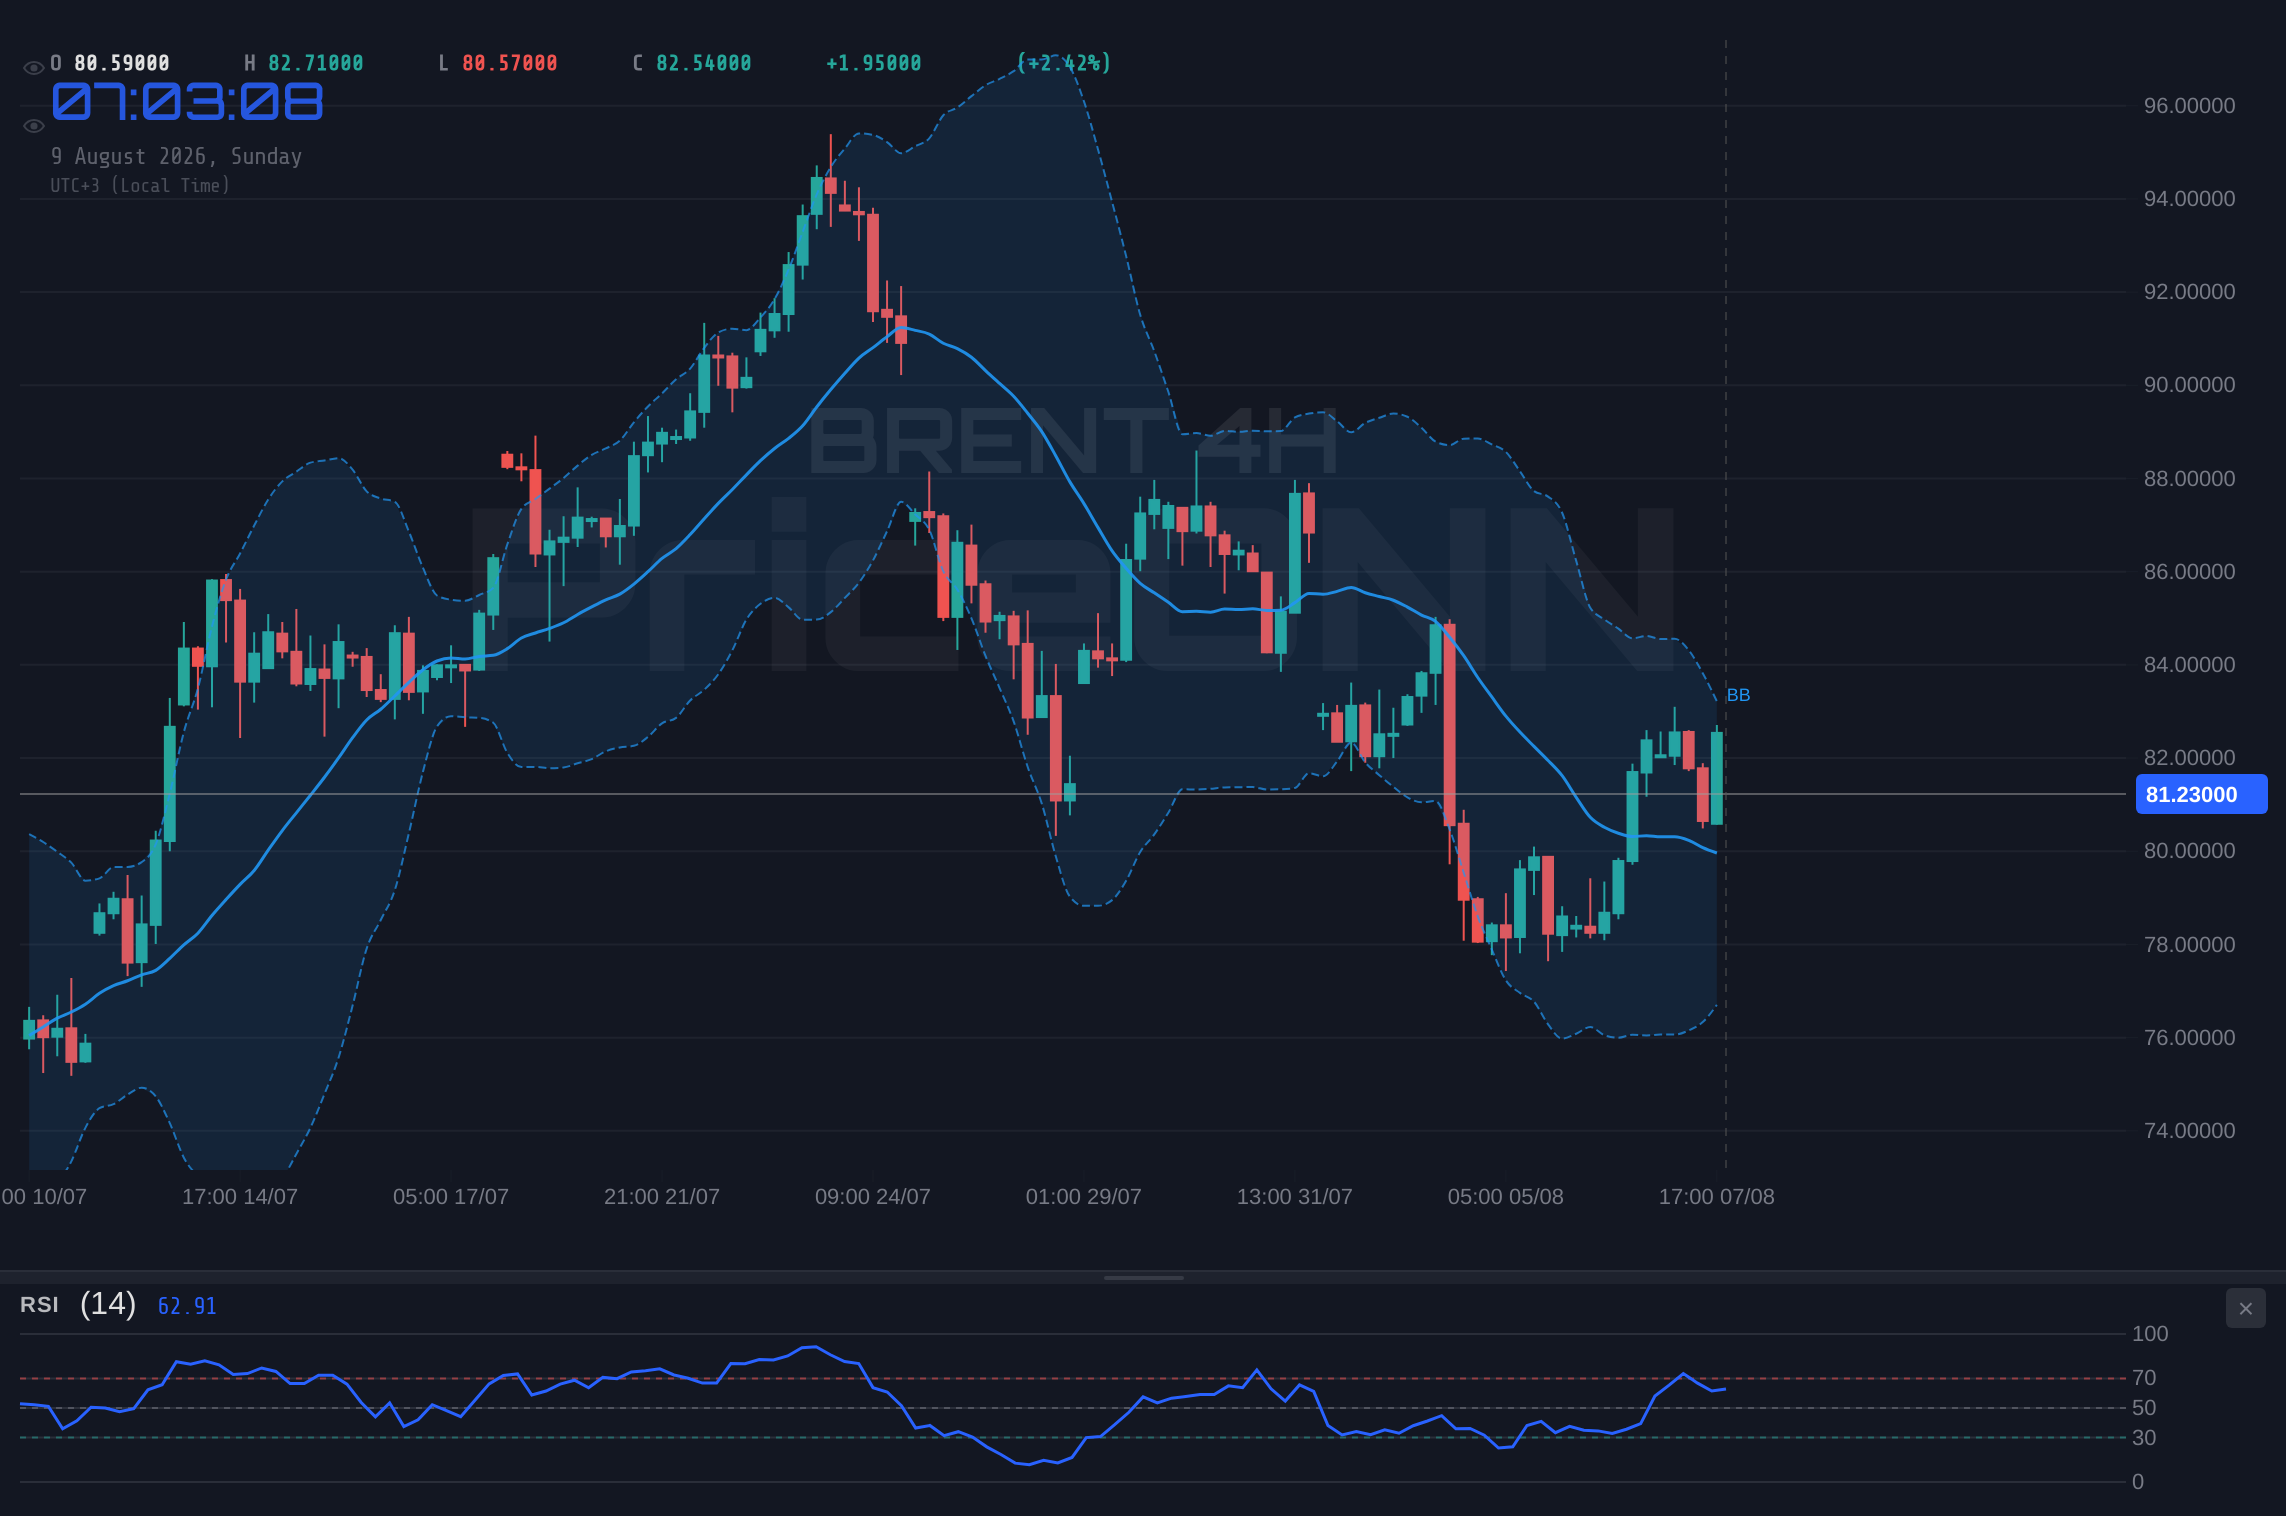Click the RSI axis label 100
The image size is (2286, 1516).
point(2150,1334)
